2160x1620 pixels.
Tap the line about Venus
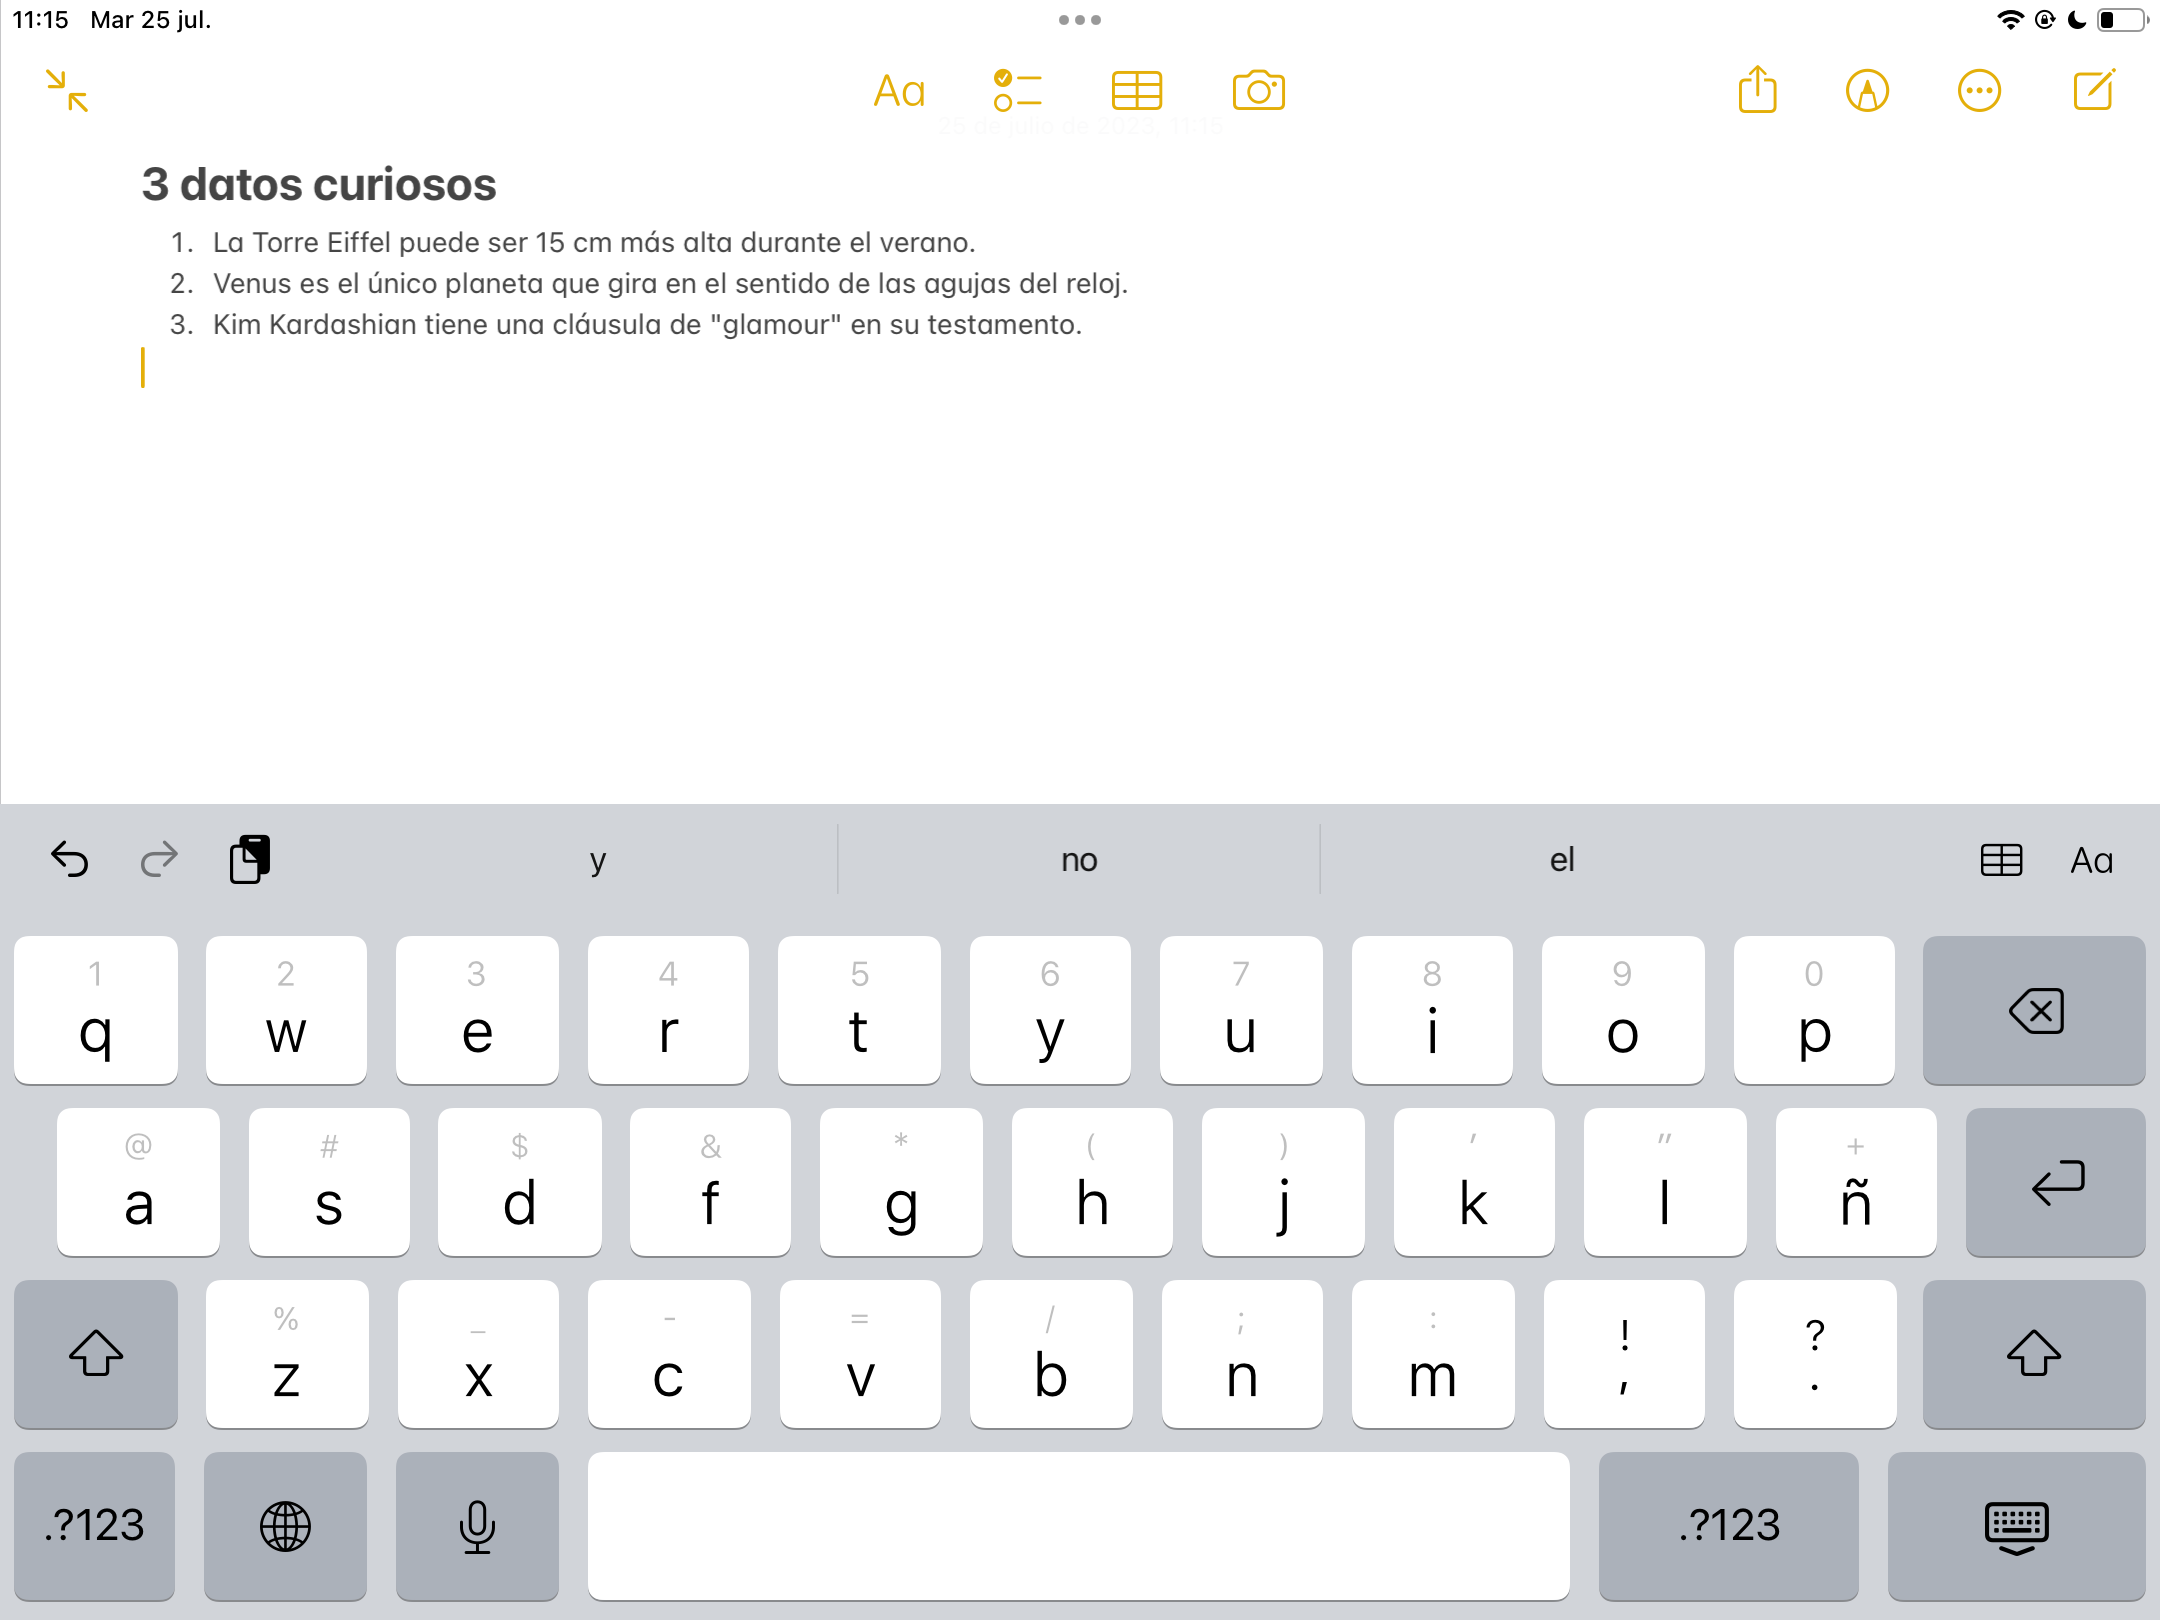coord(670,284)
